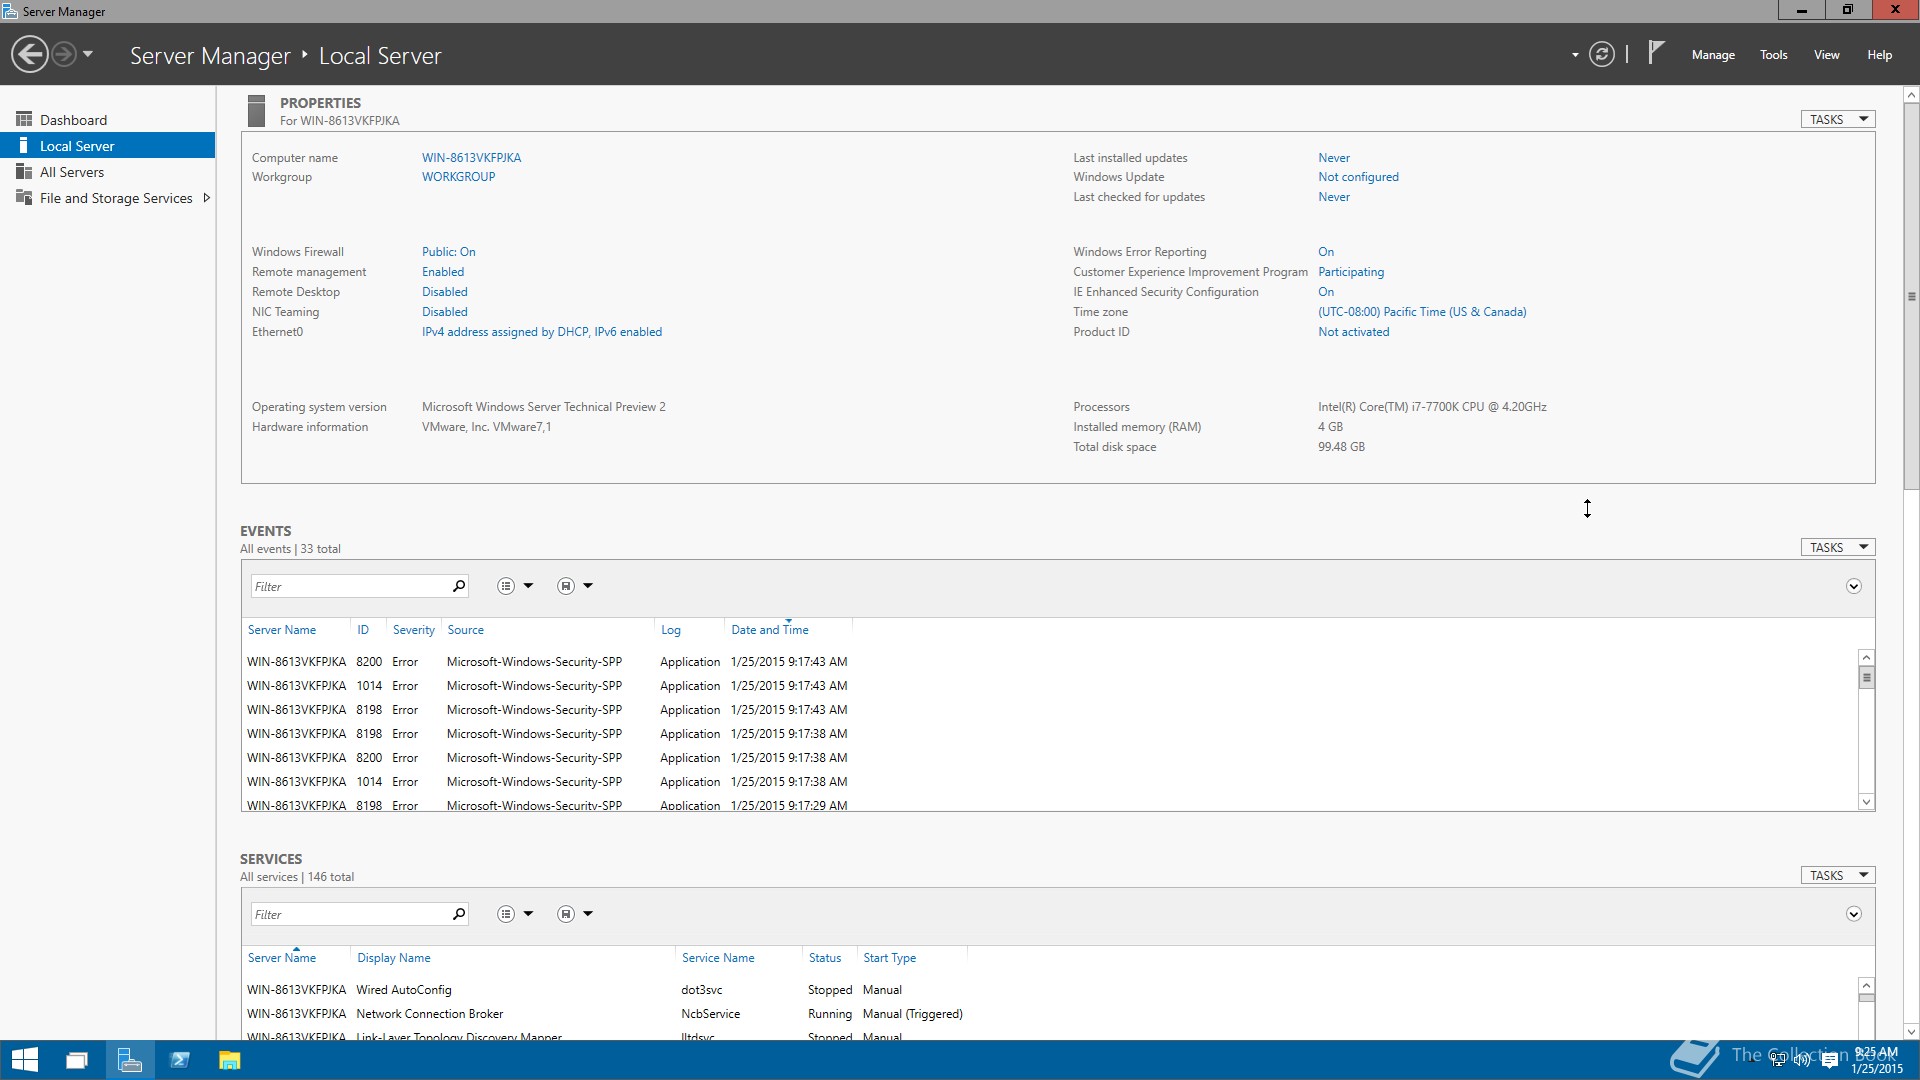This screenshot has width=1920, height=1080.
Task: Sort services by Status column
Action: coord(825,958)
